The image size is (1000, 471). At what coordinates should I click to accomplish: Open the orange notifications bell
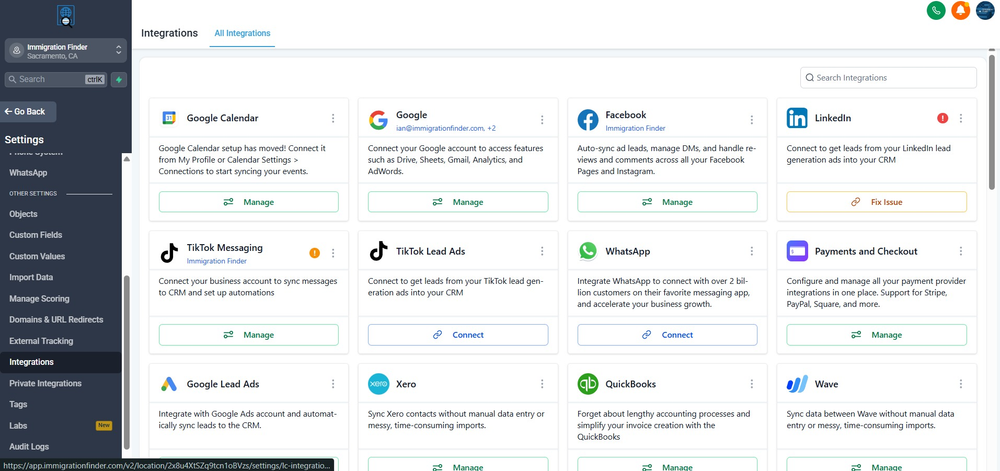(x=960, y=10)
